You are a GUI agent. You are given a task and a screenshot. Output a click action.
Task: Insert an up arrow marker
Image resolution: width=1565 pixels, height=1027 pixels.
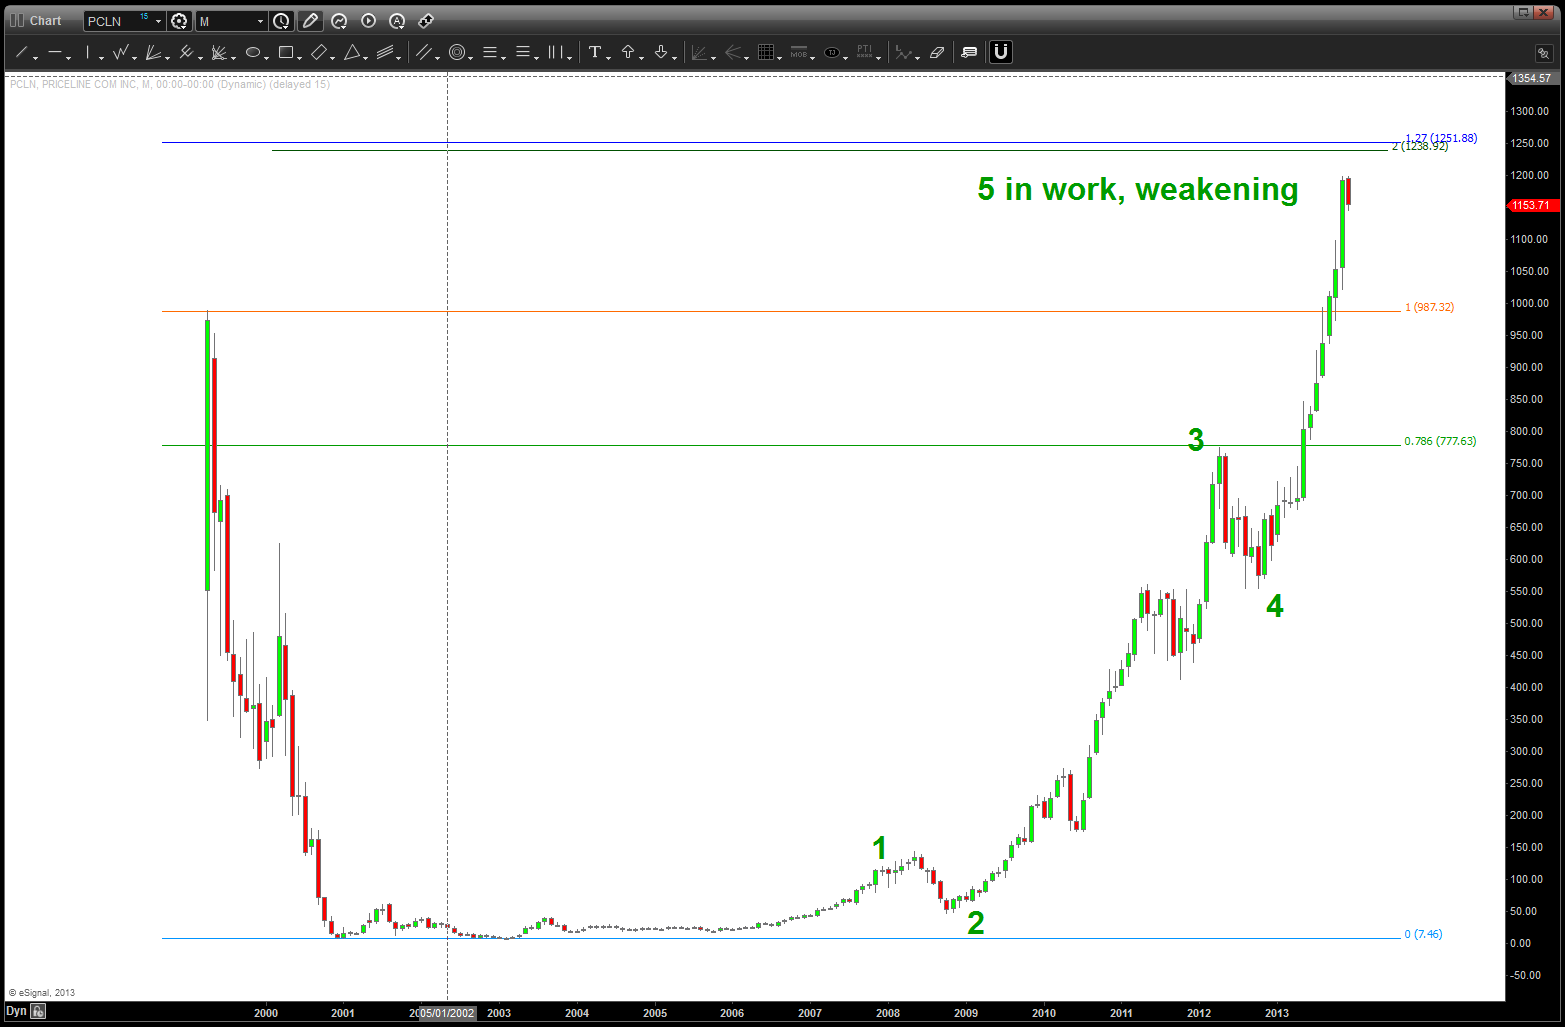[628, 52]
